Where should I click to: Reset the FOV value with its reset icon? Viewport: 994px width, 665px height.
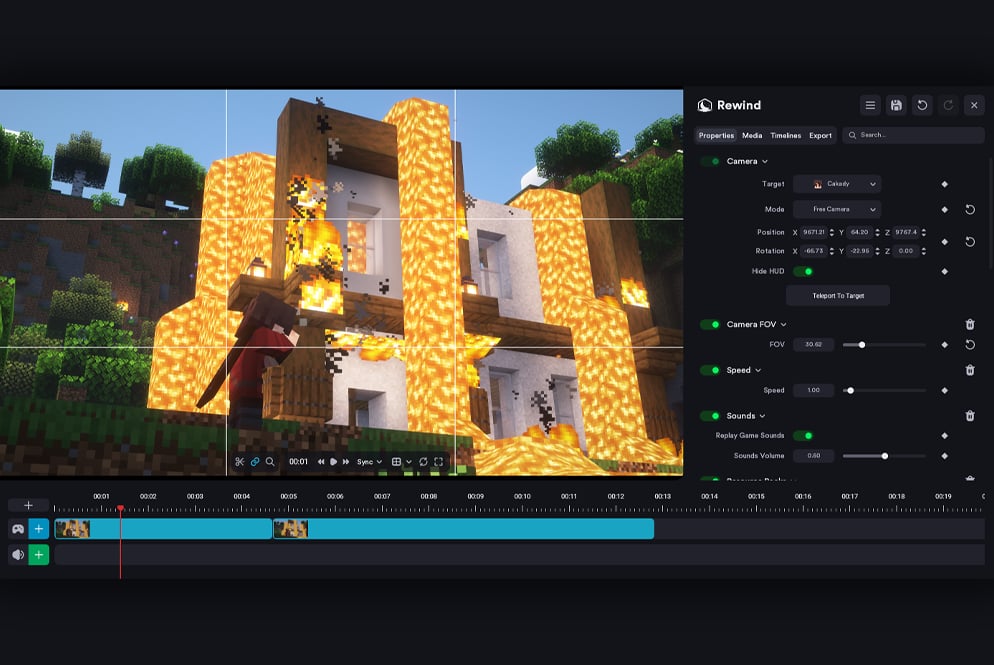969,344
